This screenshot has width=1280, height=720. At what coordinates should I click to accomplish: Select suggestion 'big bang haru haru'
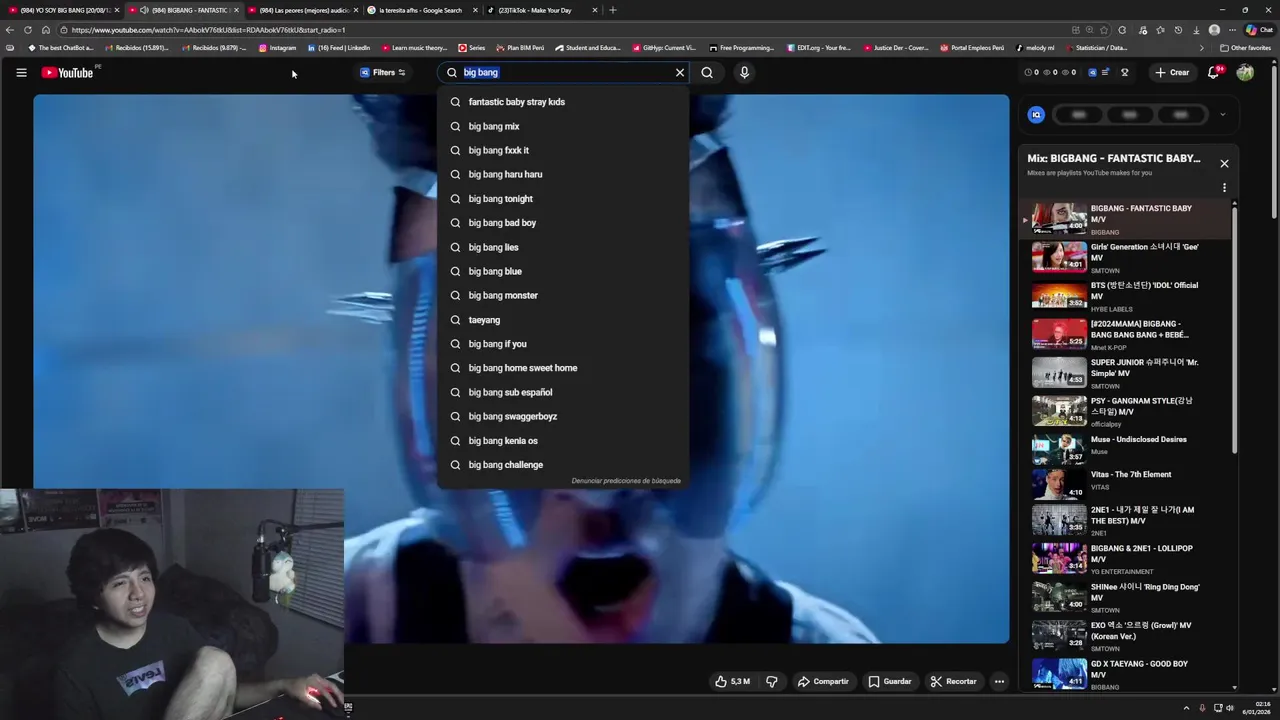point(563,174)
